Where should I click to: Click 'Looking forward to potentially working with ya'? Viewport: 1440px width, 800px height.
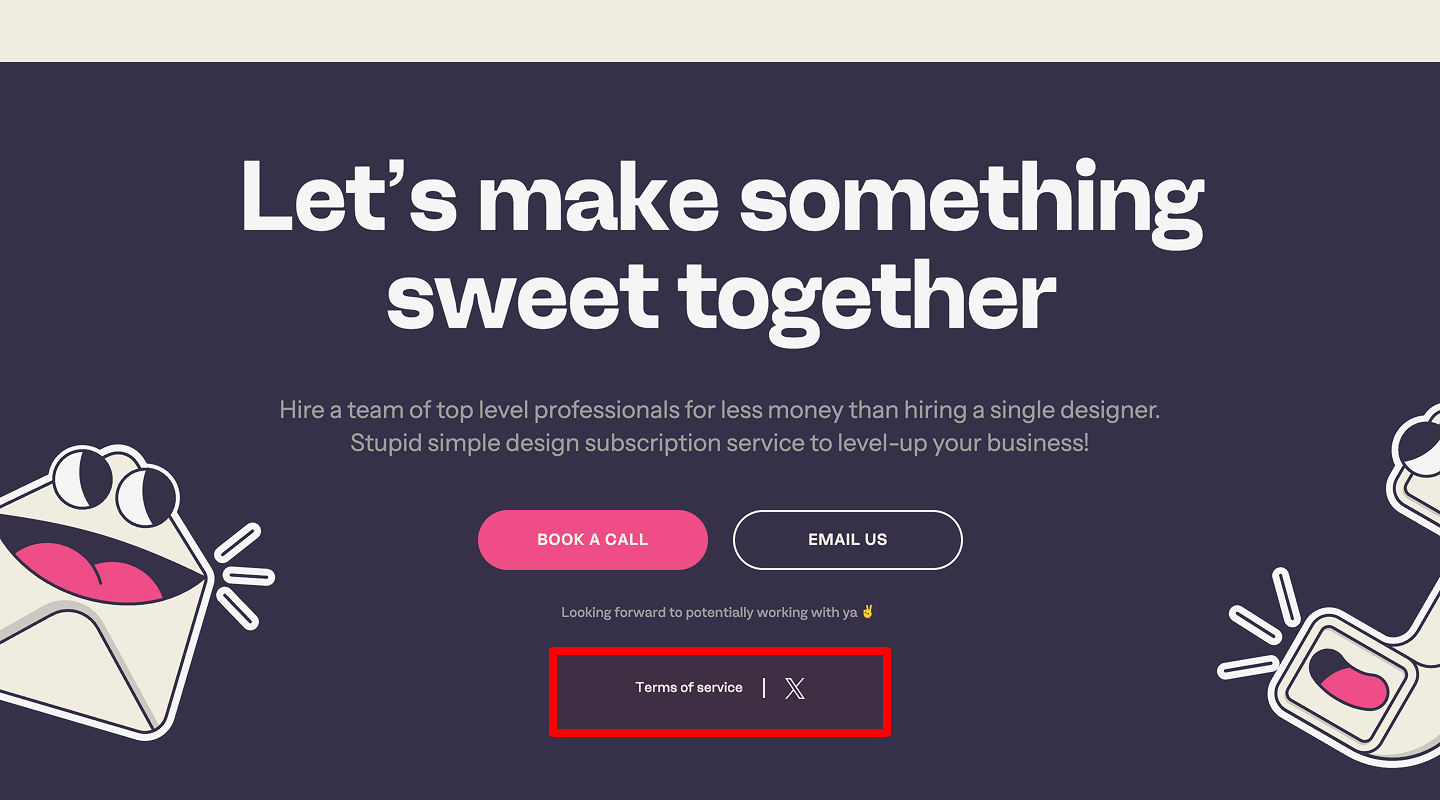coord(710,611)
